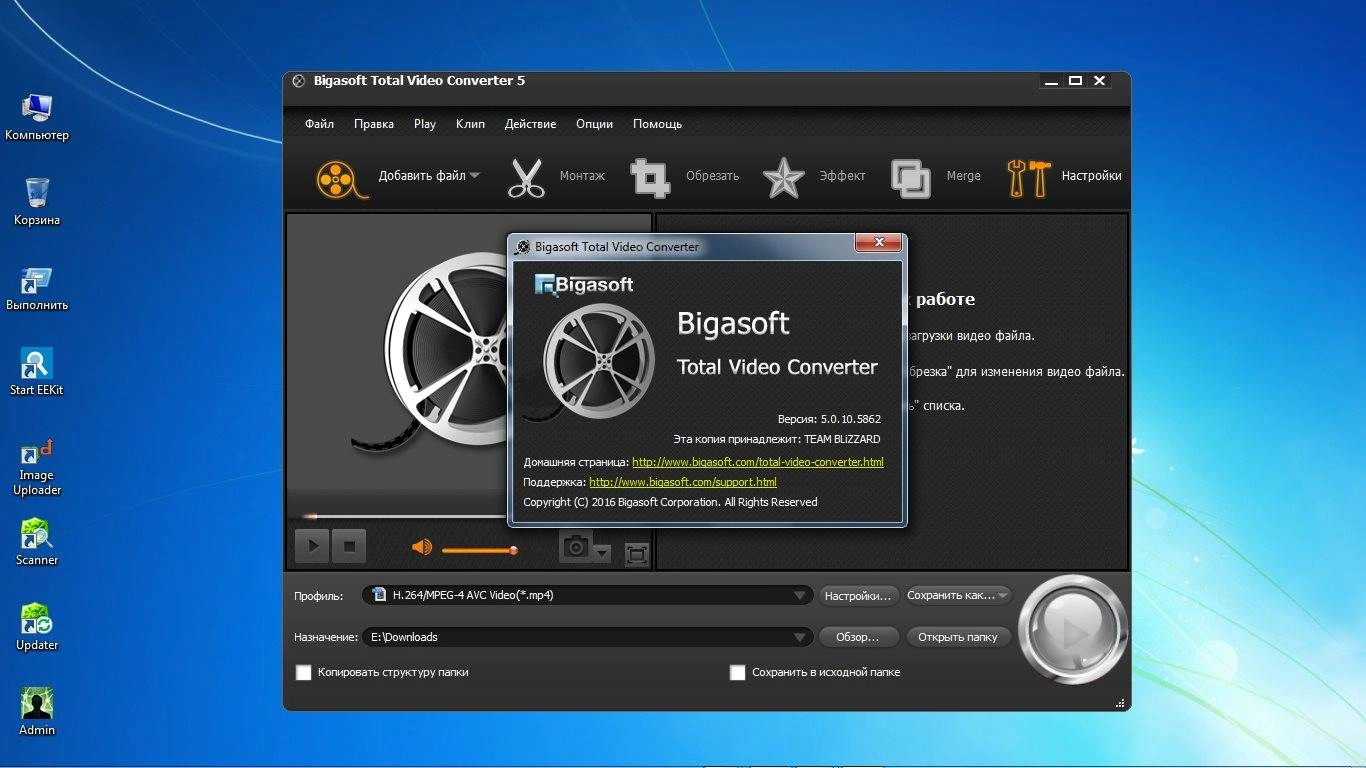Click the stop button in preview player
1366x768 pixels.
pos(349,546)
